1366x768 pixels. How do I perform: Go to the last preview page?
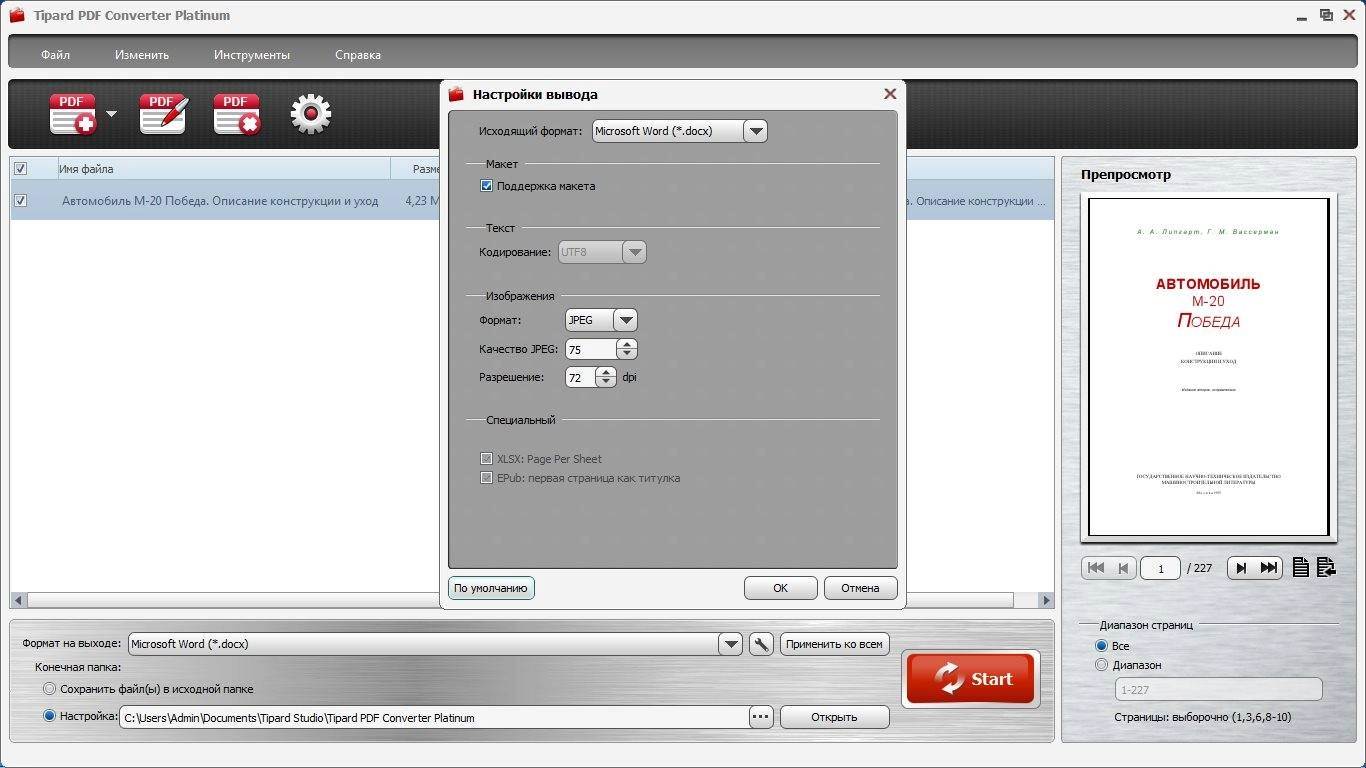coord(1269,568)
